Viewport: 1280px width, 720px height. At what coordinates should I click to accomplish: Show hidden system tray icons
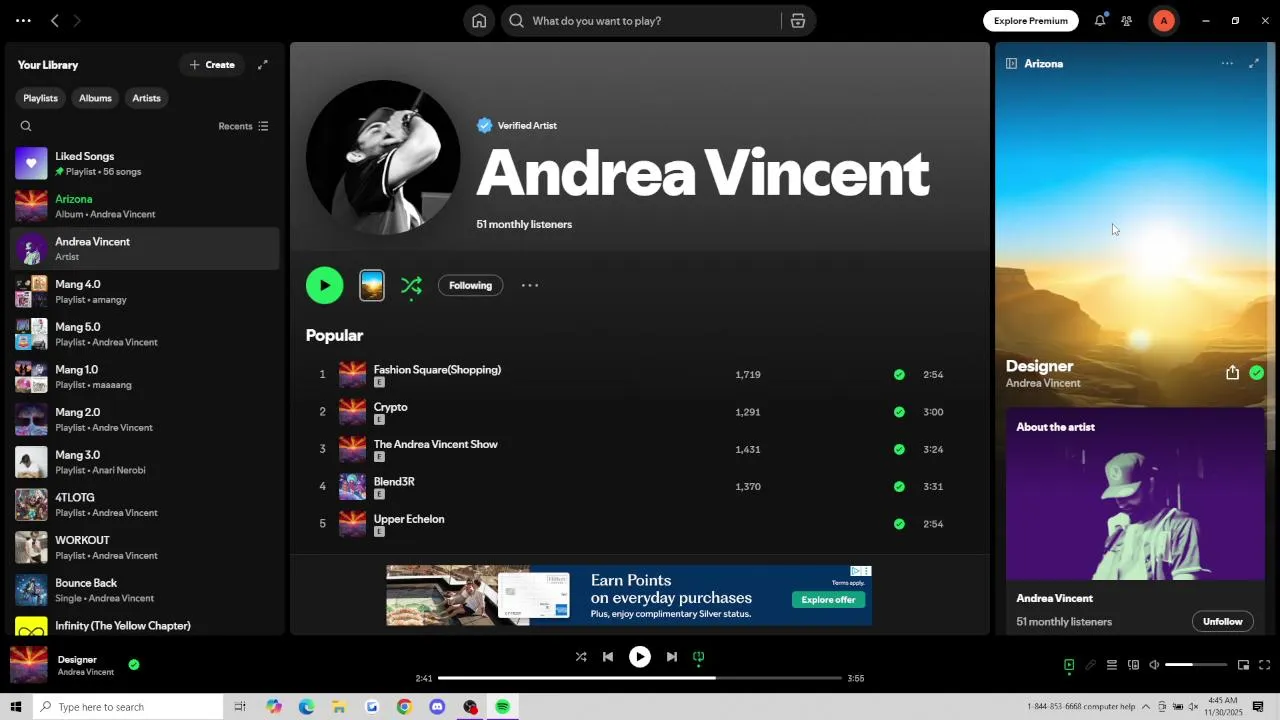coord(1146,707)
